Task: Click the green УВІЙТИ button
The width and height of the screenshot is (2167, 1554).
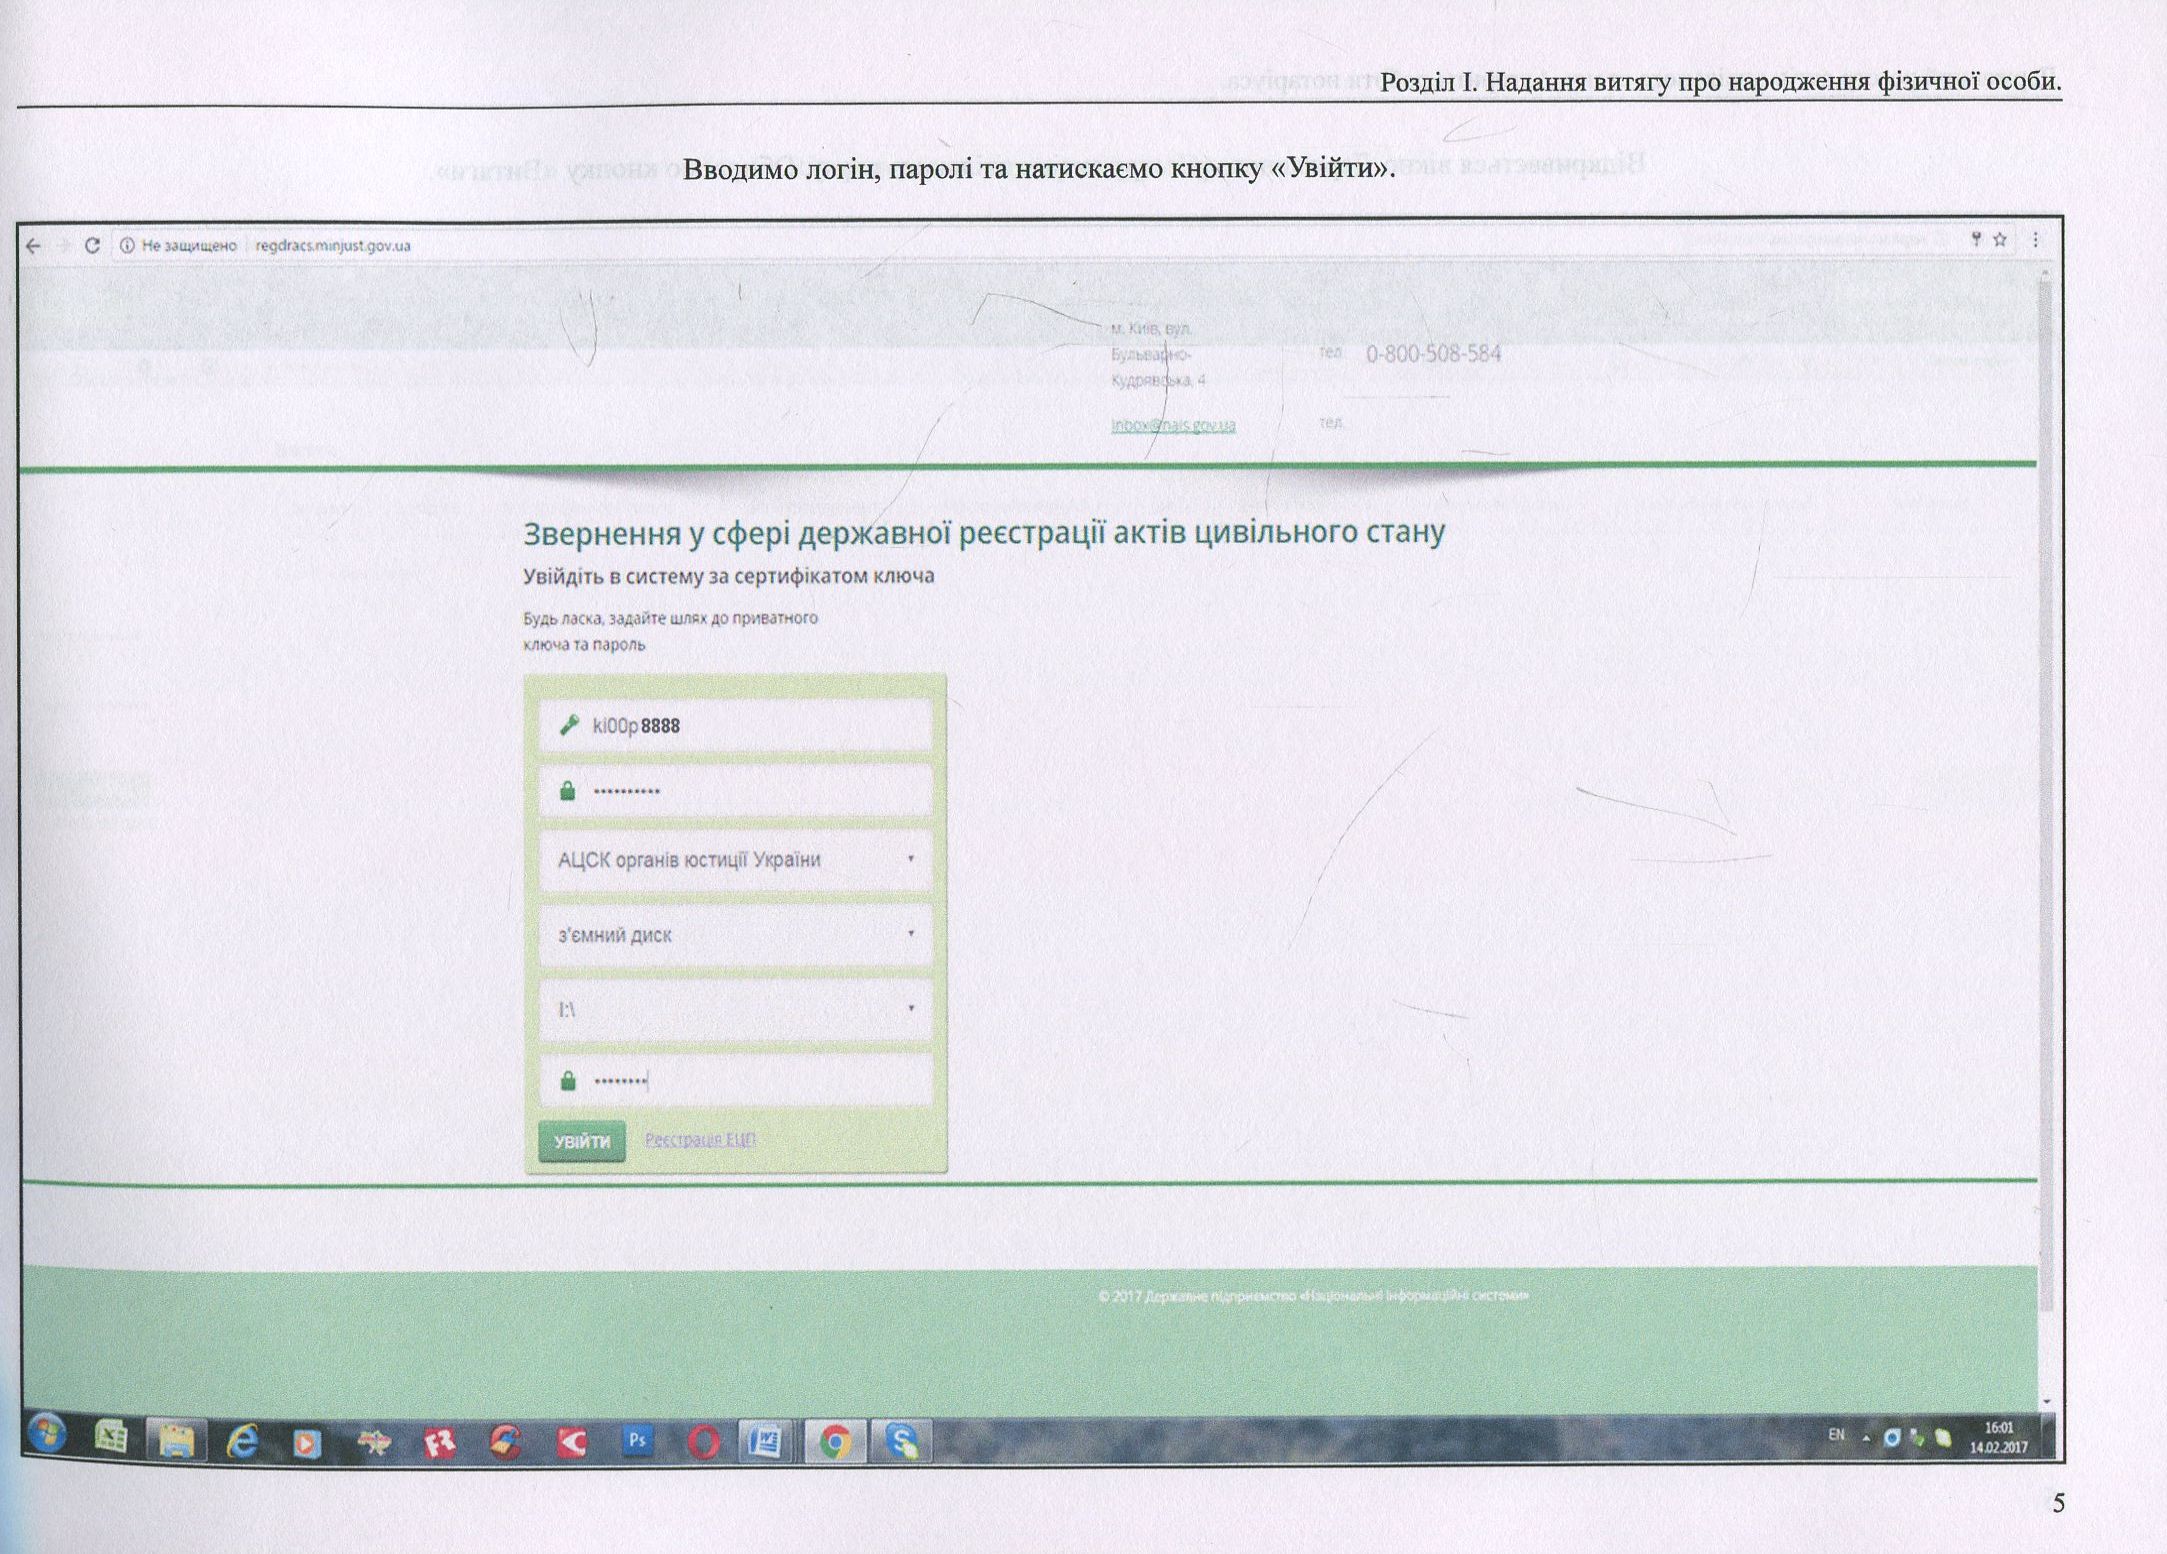Action: pos(582,1141)
